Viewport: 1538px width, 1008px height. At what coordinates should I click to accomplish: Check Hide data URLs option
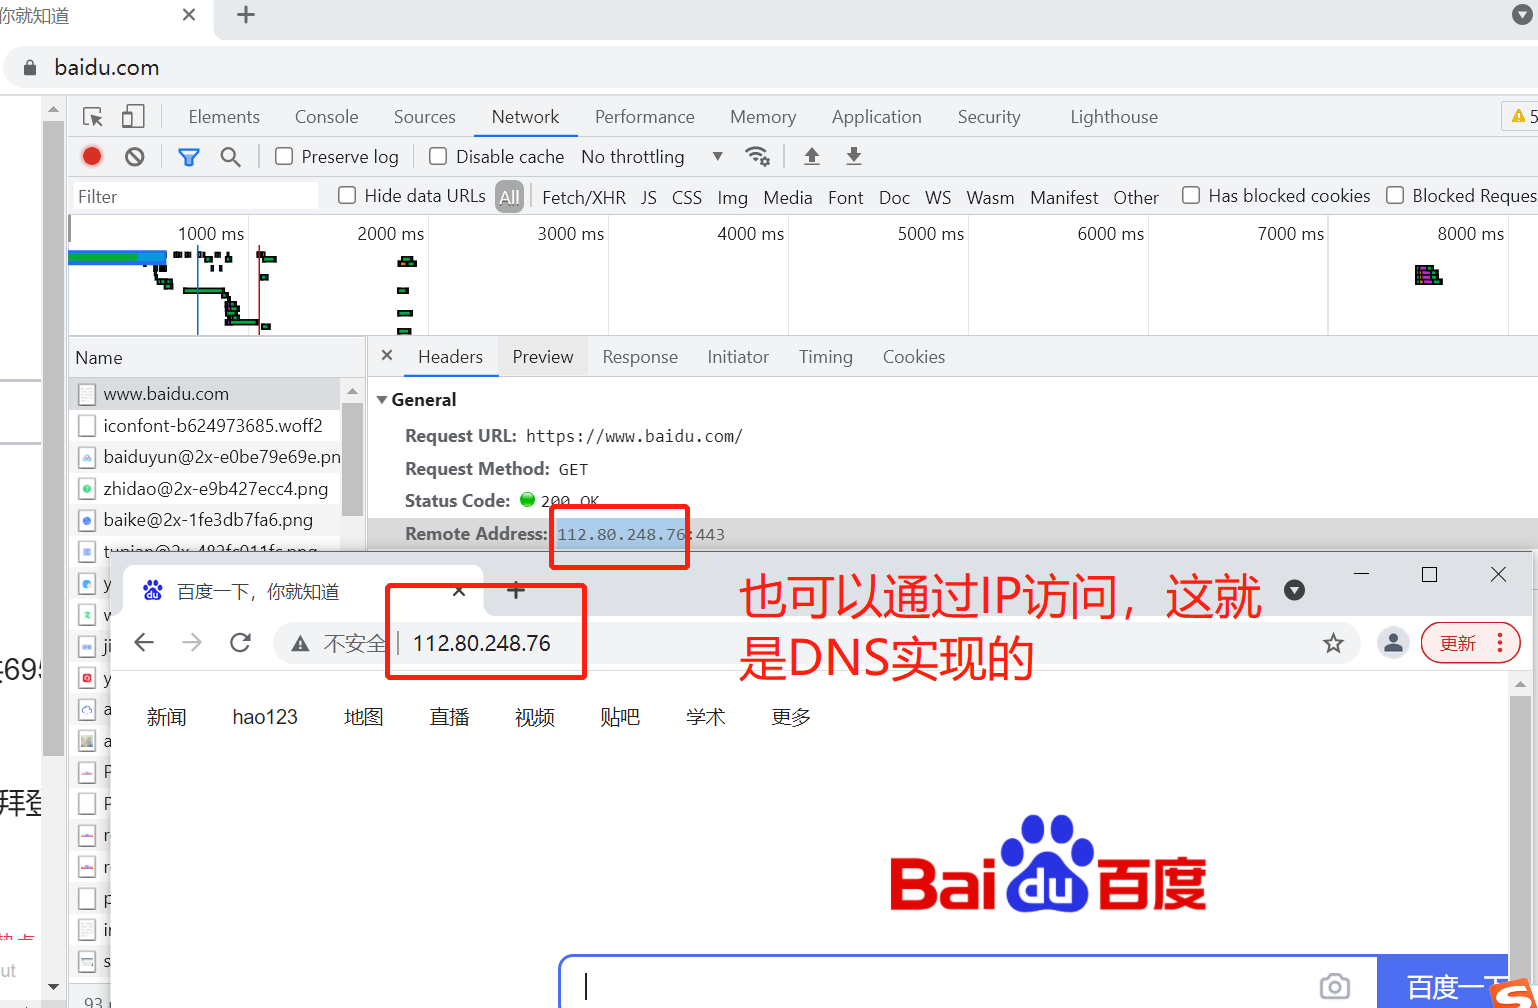347,195
